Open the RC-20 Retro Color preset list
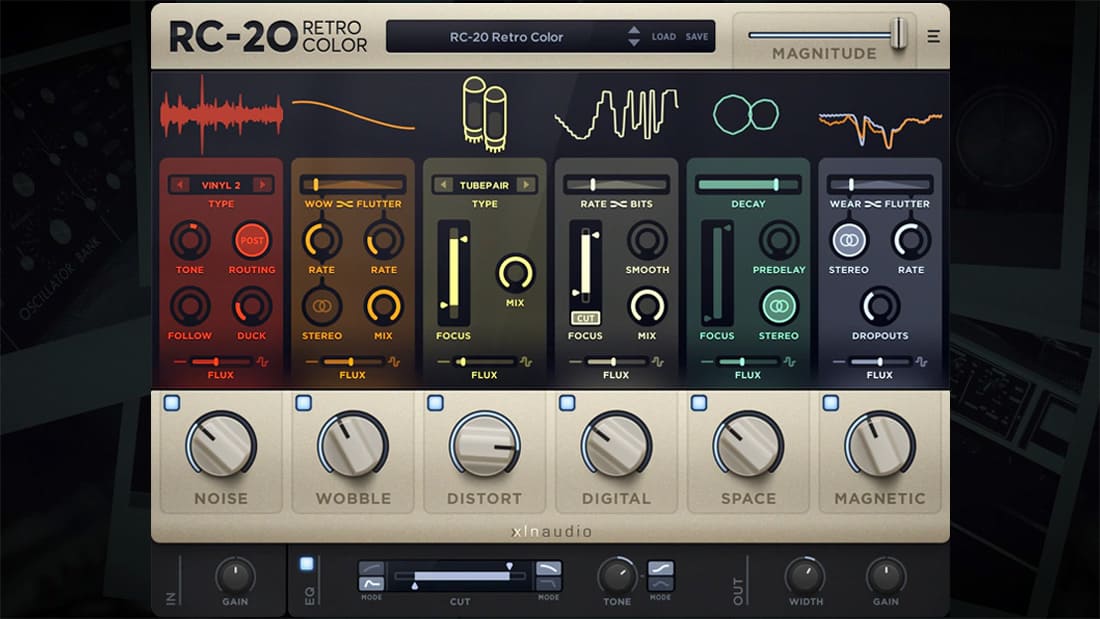The image size is (1100, 619). coord(507,36)
